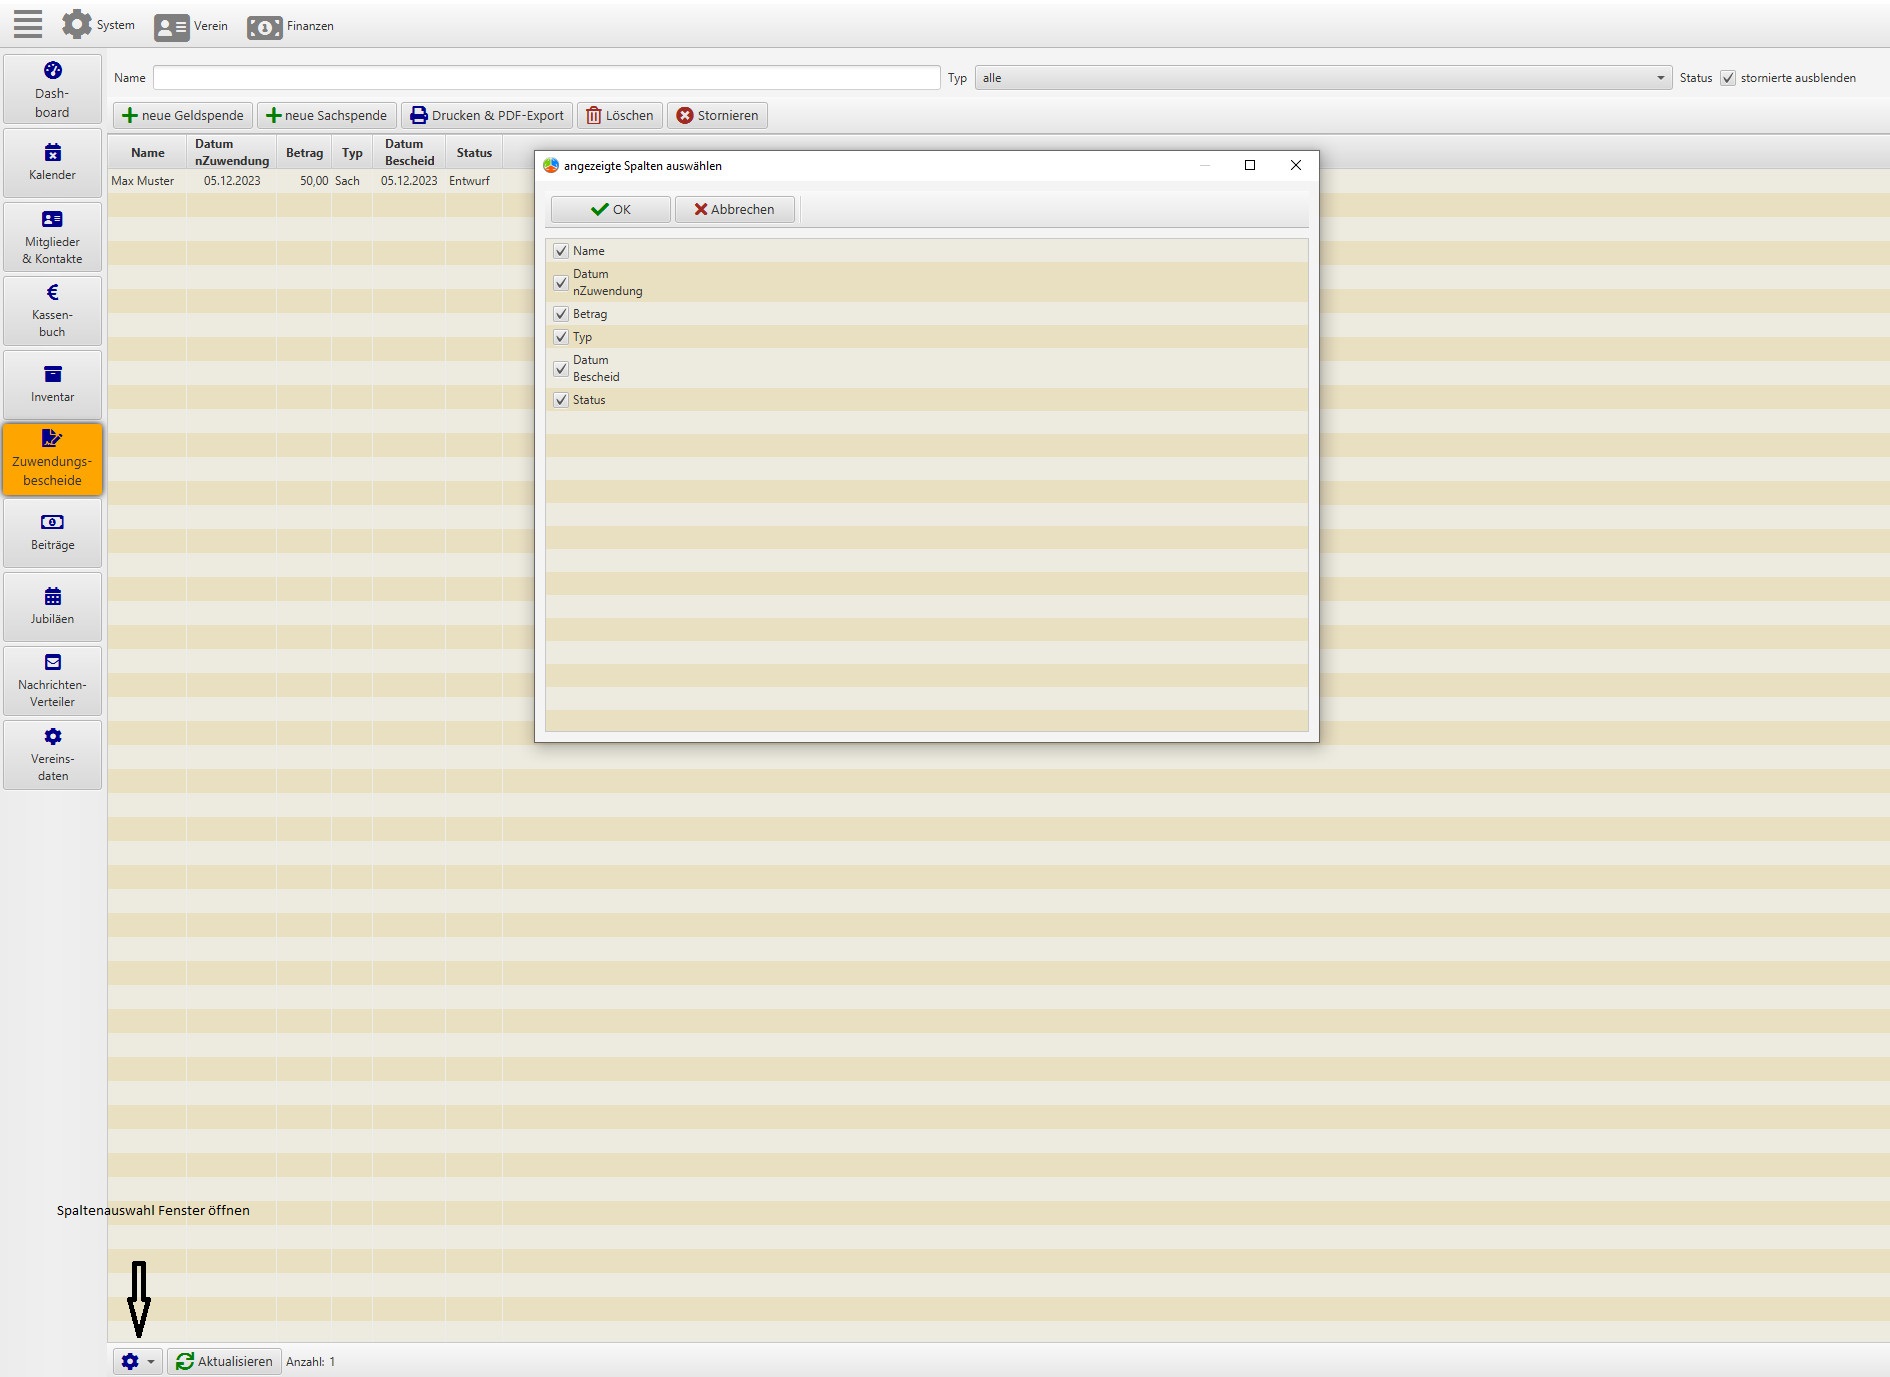Open the Jubiläen section
The width and height of the screenshot is (1890, 1377).
click(52, 607)
